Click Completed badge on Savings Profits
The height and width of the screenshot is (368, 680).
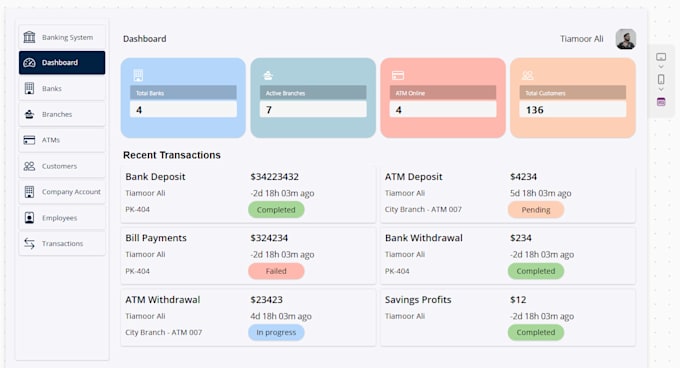click(536, 332)
